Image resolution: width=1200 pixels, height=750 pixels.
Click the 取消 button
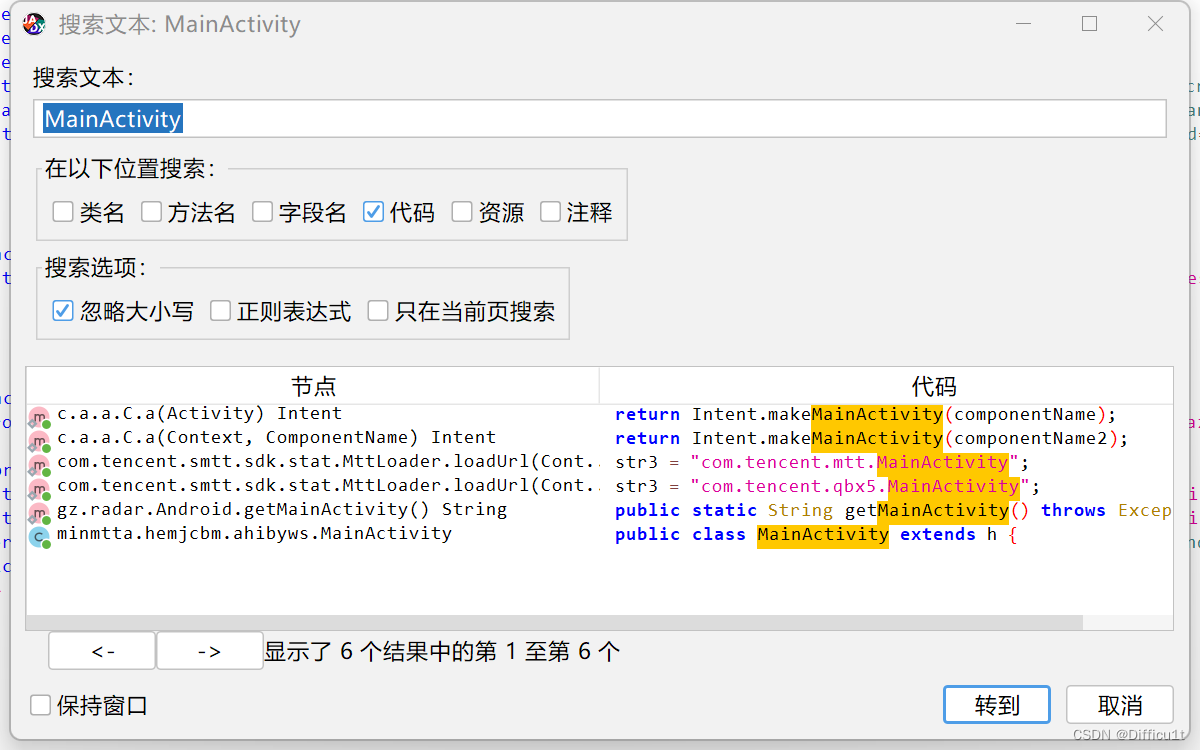(1120, 705)
